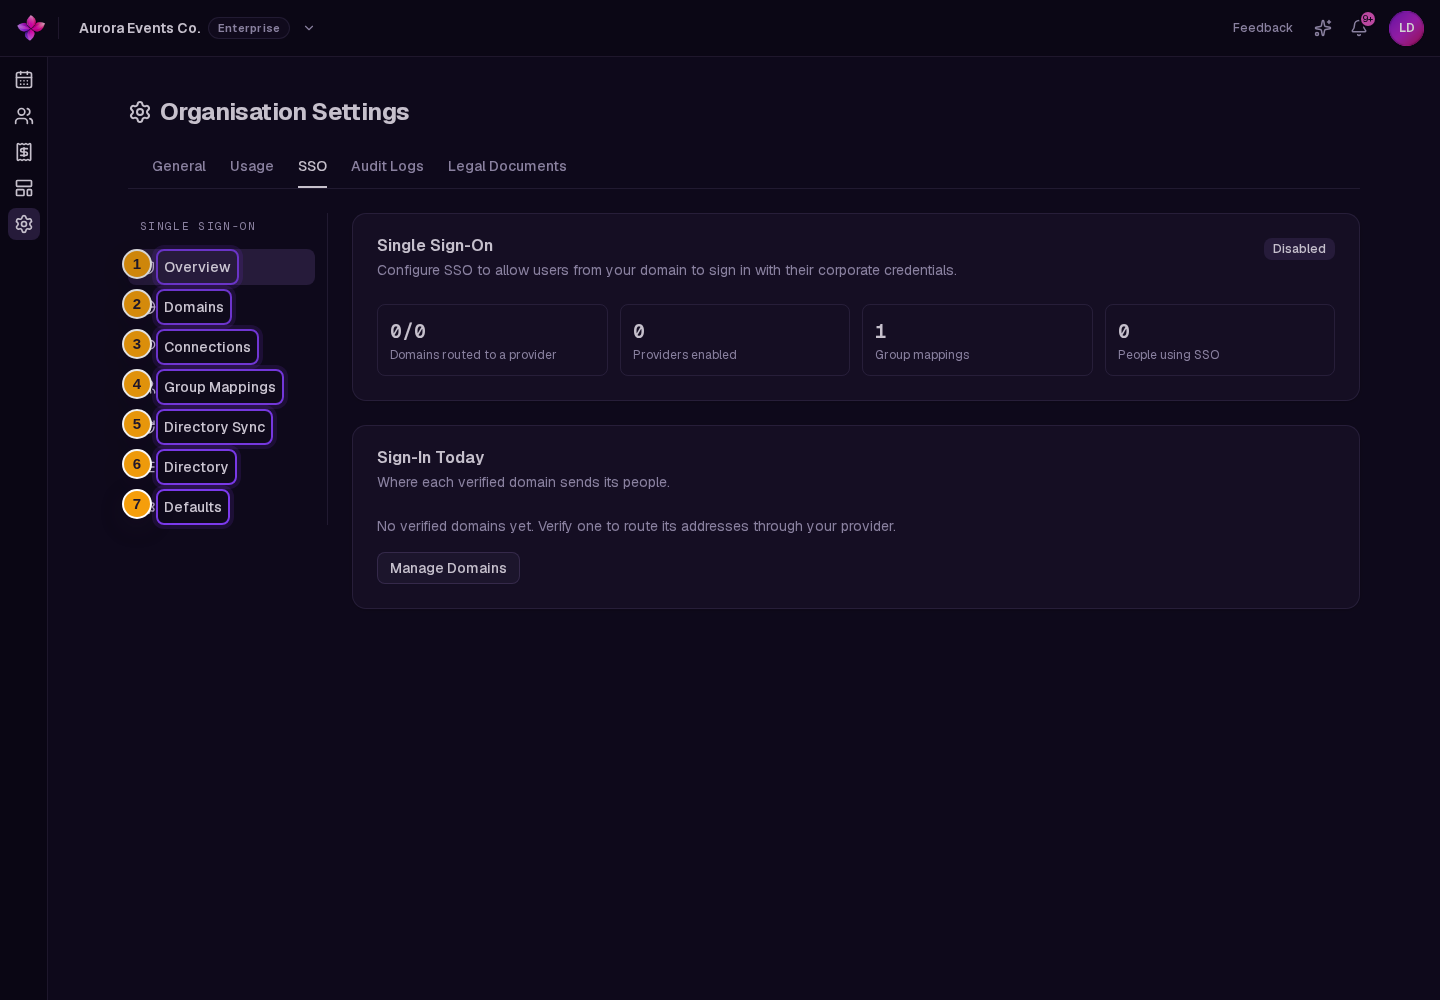Open the calendar page from the sidebar
Viewport: 1440px width, 1000px height.
point(24,80)
